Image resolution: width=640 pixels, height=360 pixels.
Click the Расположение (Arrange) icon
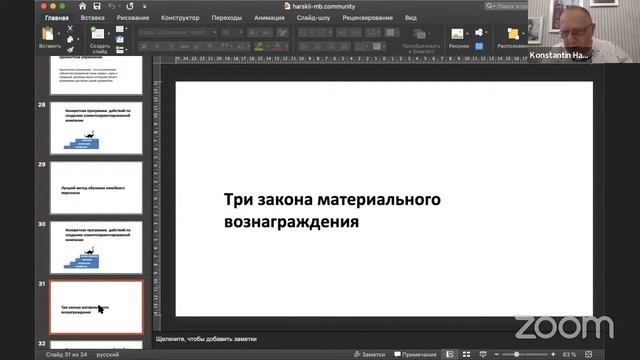point(513,34)
